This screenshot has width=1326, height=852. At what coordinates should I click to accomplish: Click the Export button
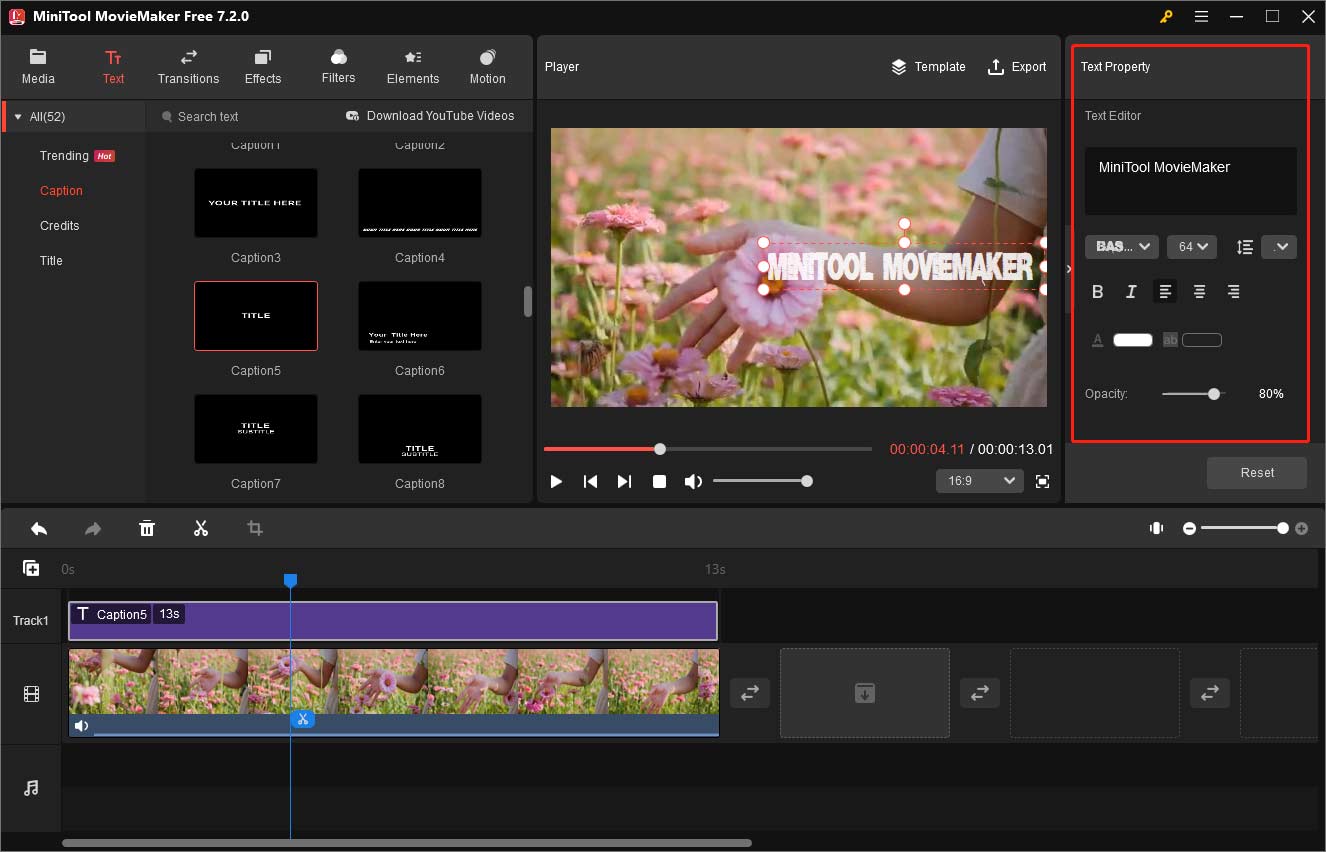point(1017,67)
